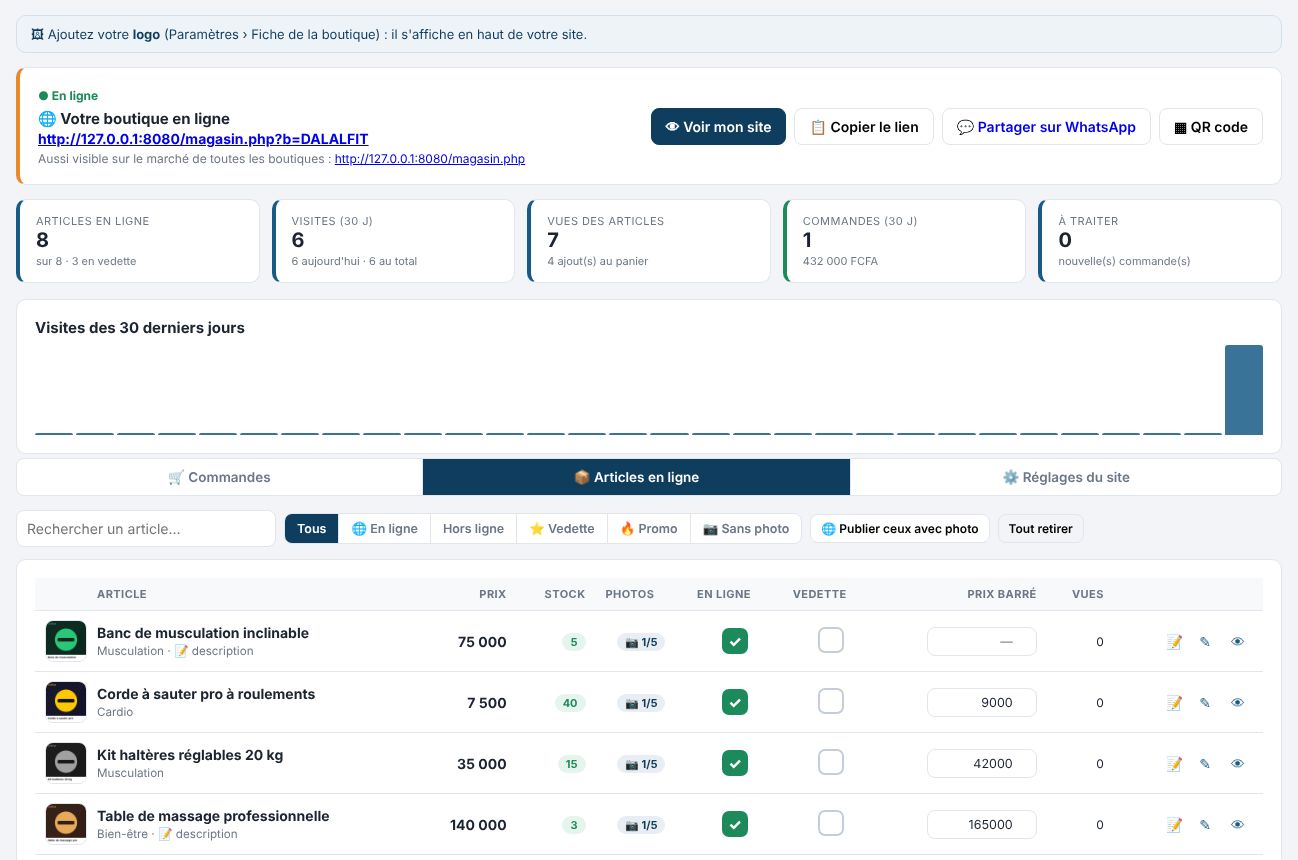1298x860 pixels.
Task: Click the eye icon on Kit haltères réglables row
Action: click(1237, 764)
